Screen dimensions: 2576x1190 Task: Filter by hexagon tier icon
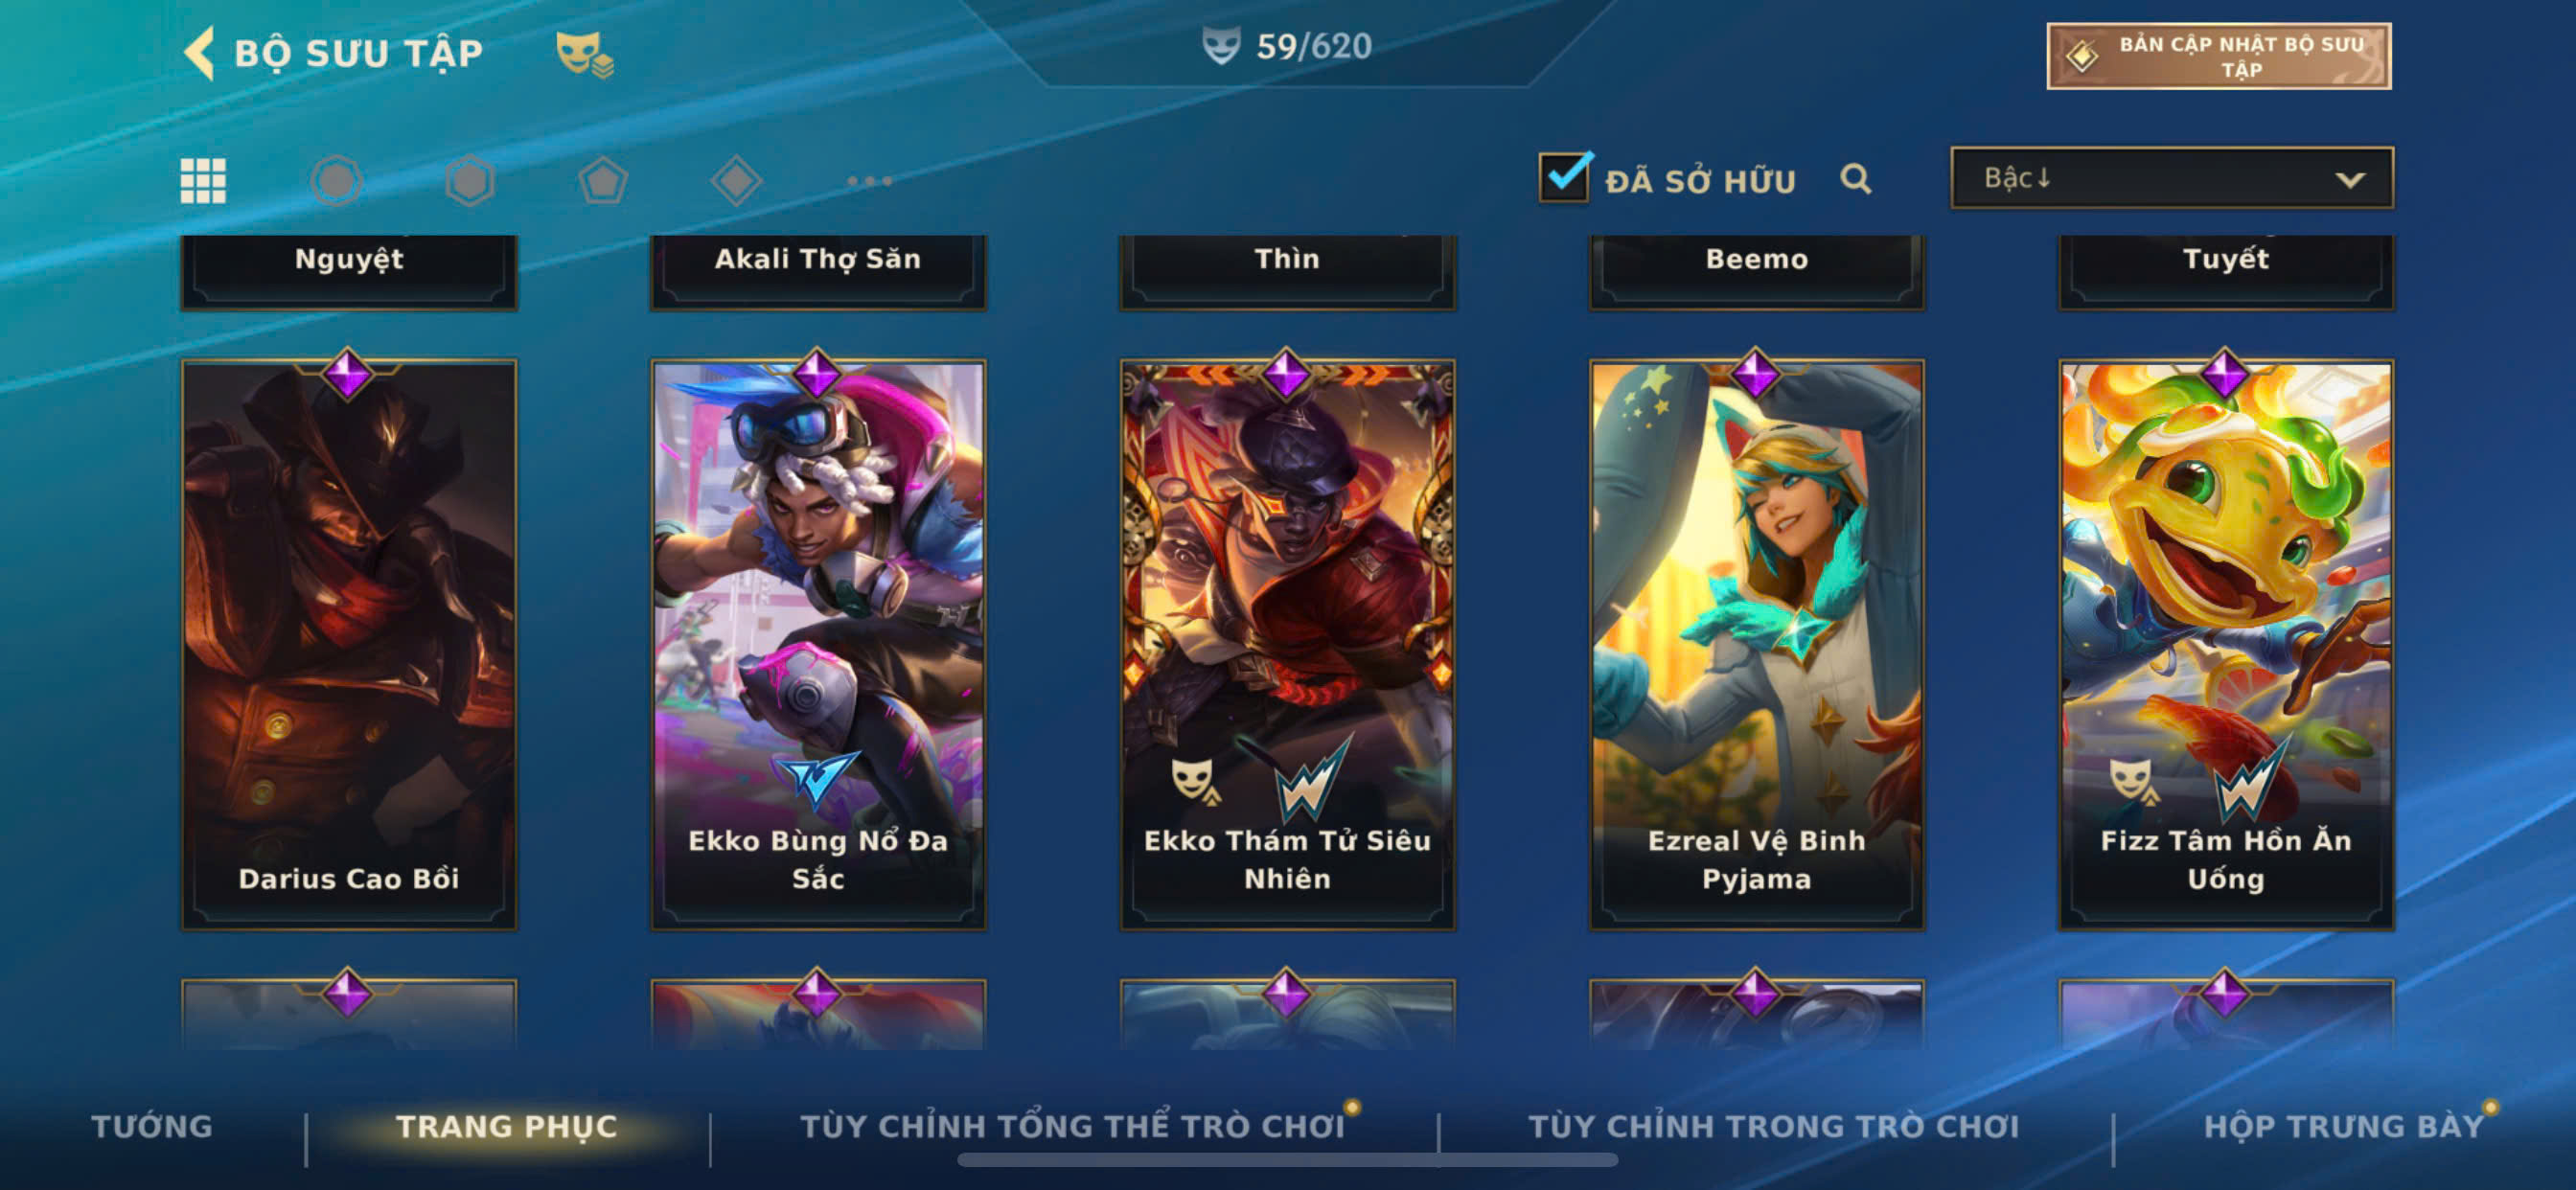tap(470, 181)
